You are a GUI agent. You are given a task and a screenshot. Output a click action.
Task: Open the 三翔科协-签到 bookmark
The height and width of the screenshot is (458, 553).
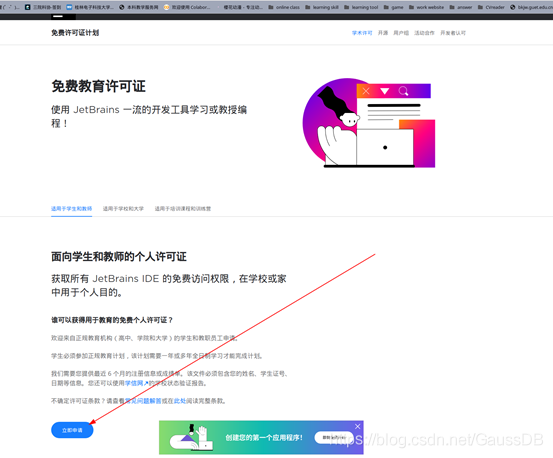(x=43, y=7)
